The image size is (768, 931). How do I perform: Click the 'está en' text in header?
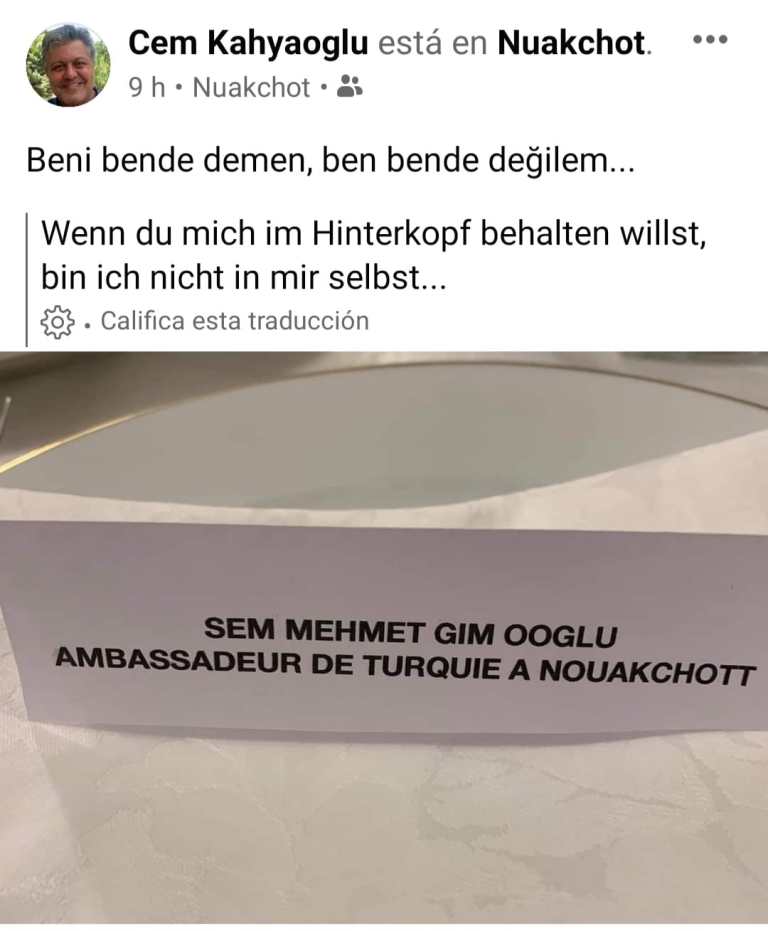(x=432, y=43)
